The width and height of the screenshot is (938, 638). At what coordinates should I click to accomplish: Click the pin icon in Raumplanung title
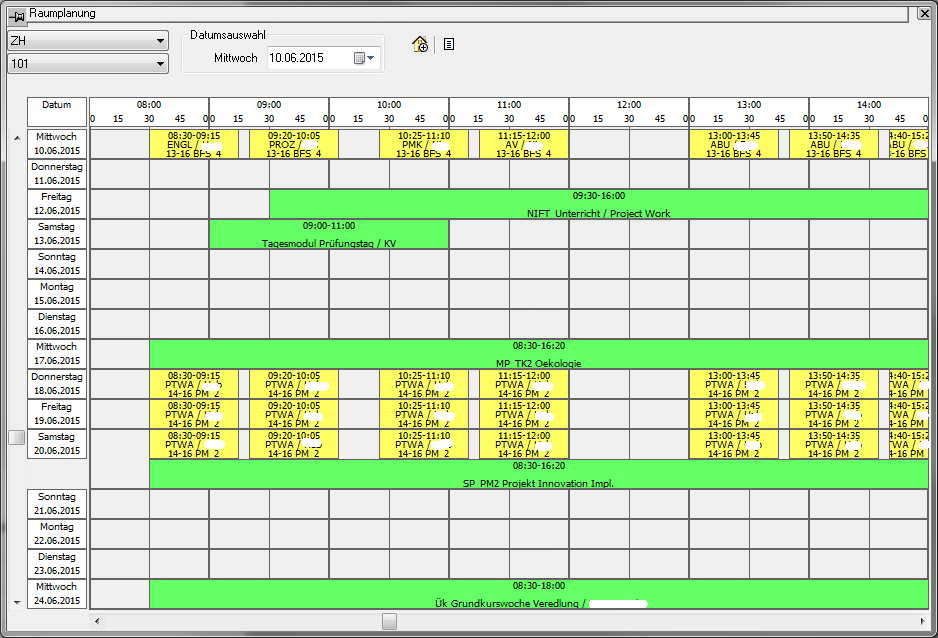(x=17, y=13)
